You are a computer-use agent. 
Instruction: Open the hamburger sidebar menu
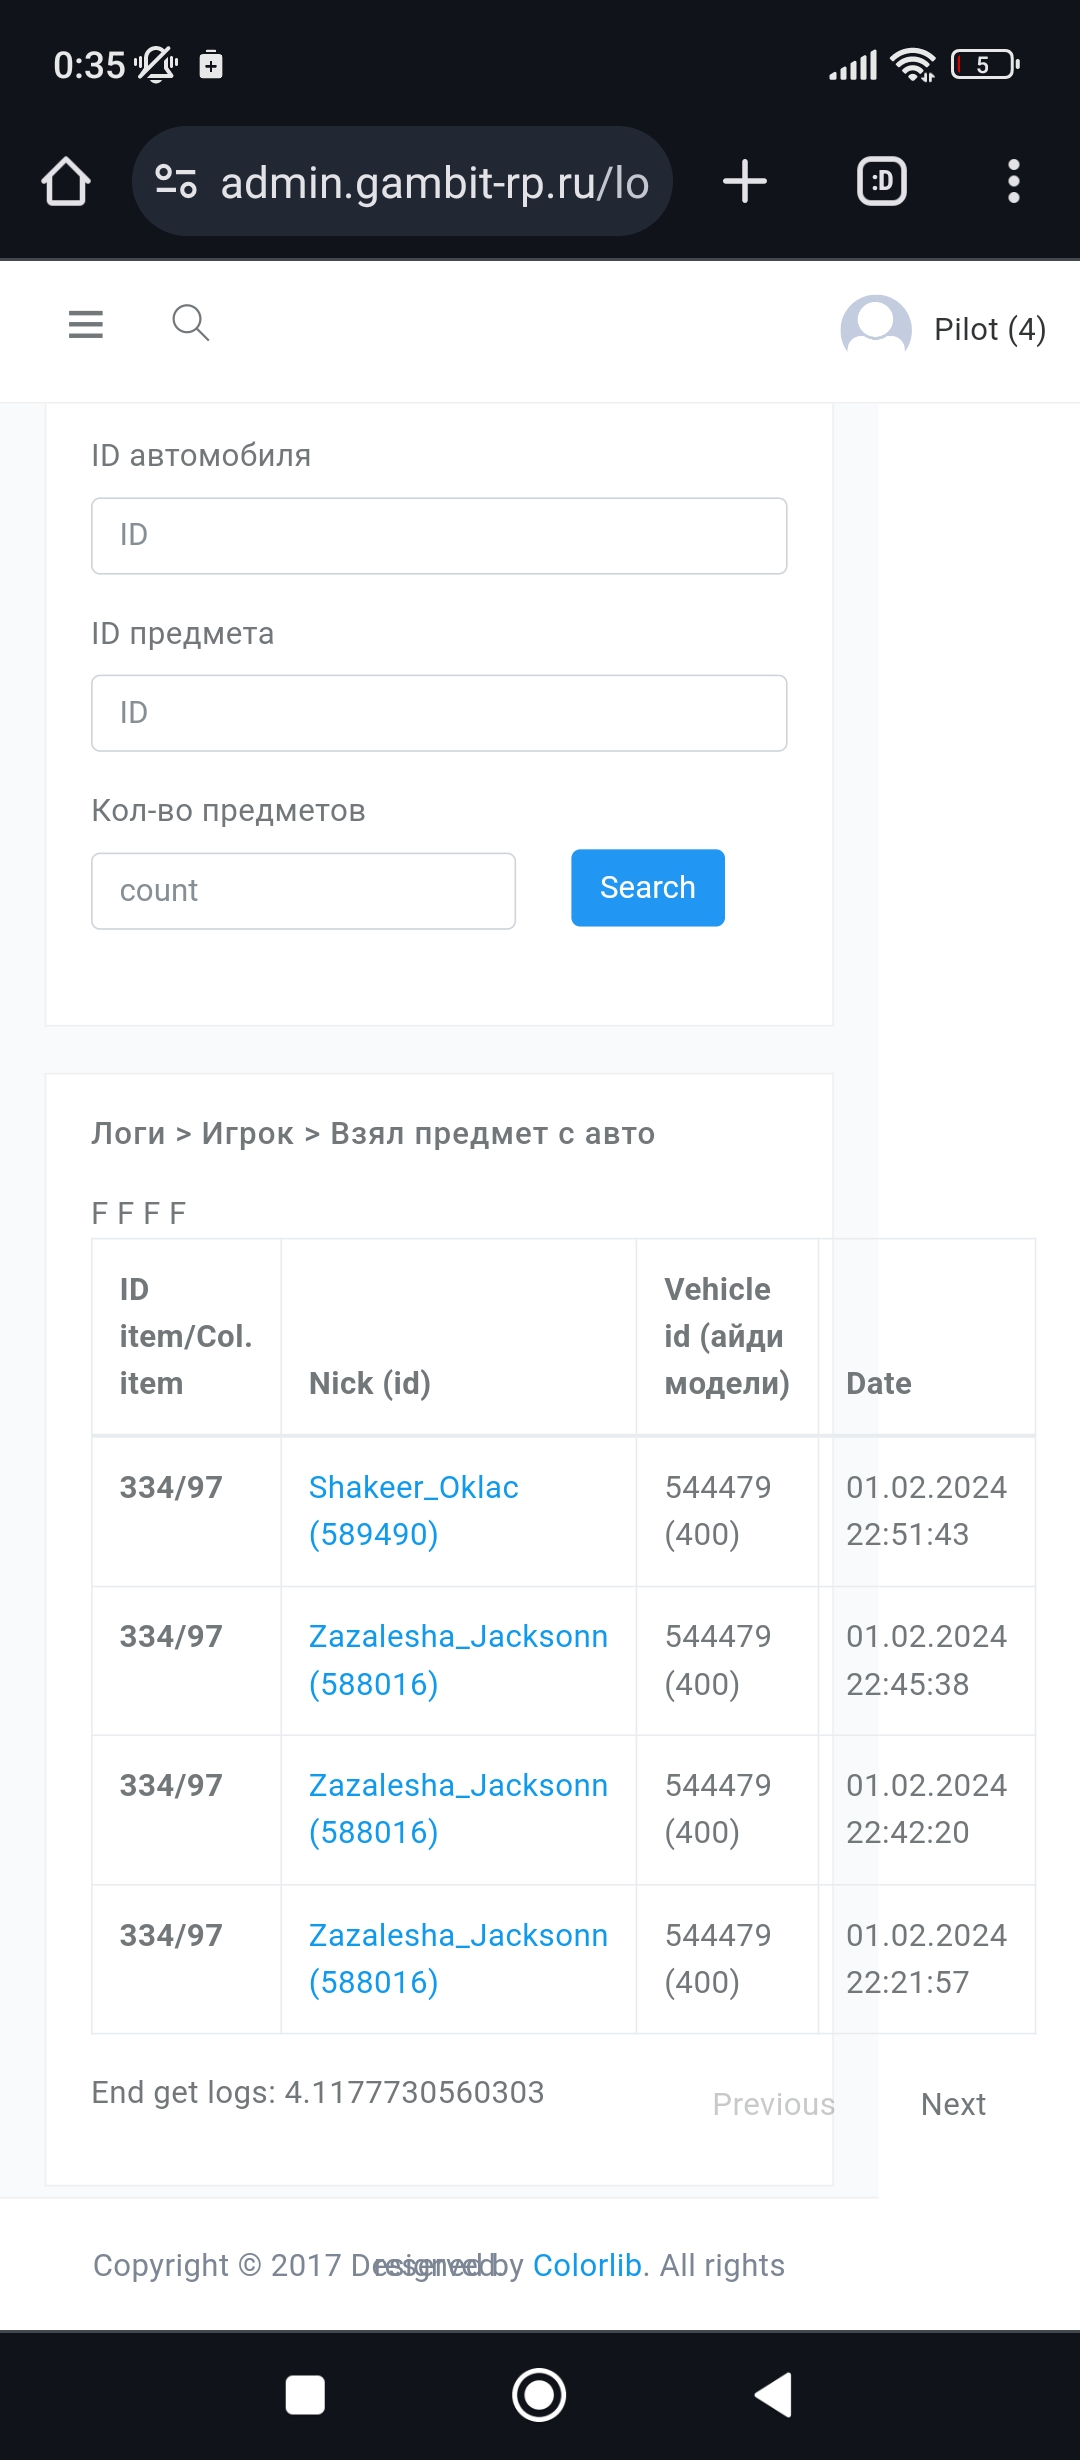[86, 324]
